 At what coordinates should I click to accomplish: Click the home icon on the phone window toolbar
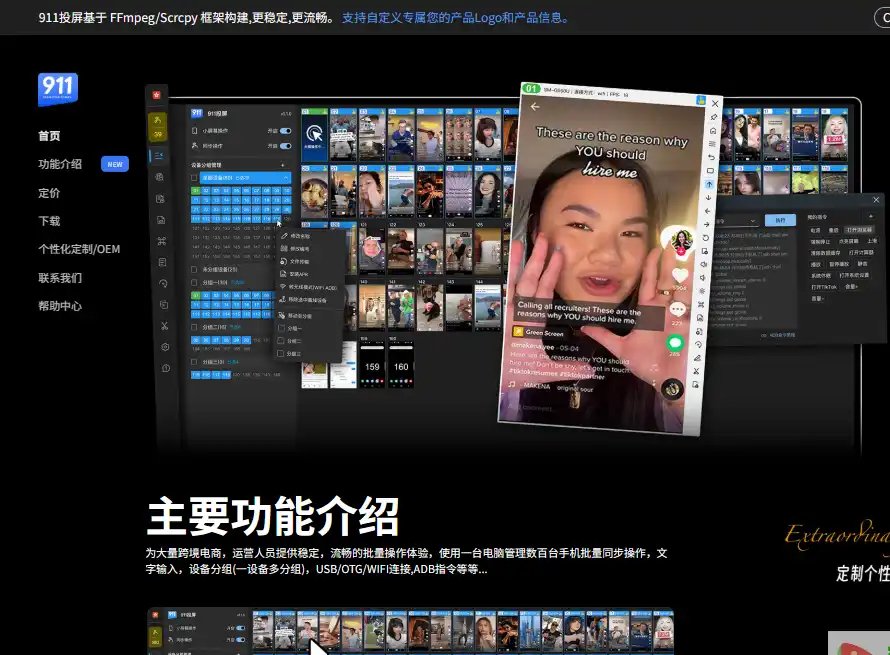[713, 131]
